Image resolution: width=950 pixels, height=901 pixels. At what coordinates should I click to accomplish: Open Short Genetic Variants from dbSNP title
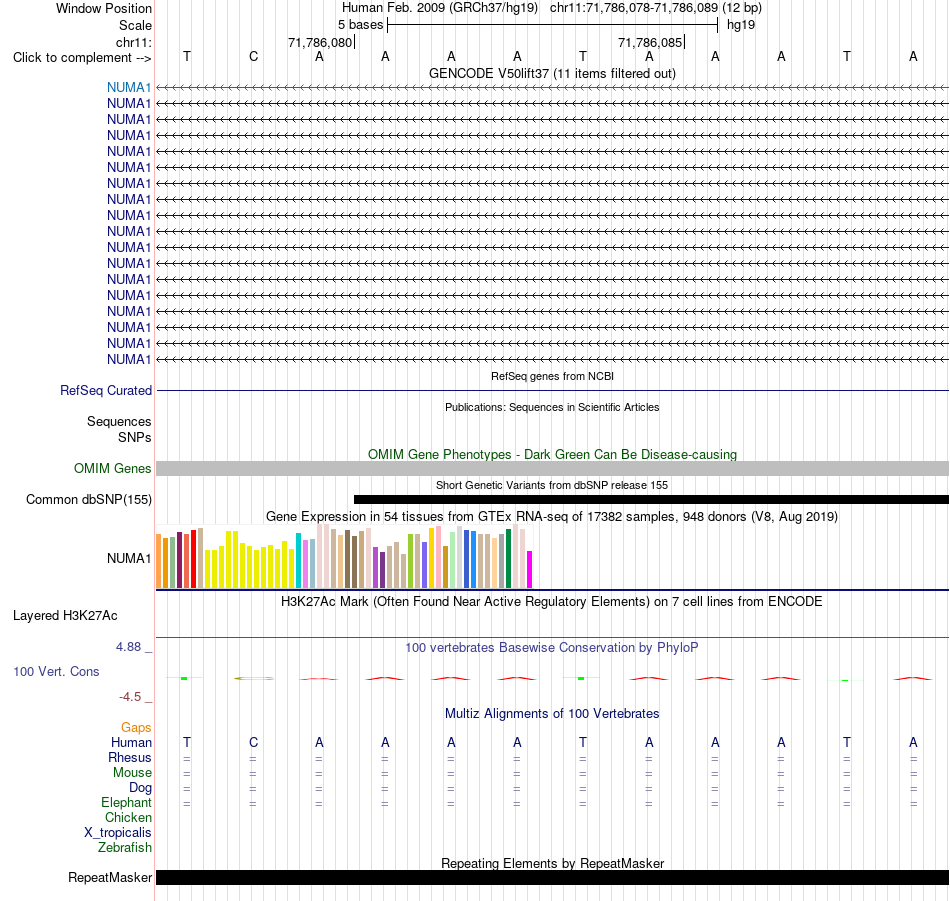[x=552, y=485]
